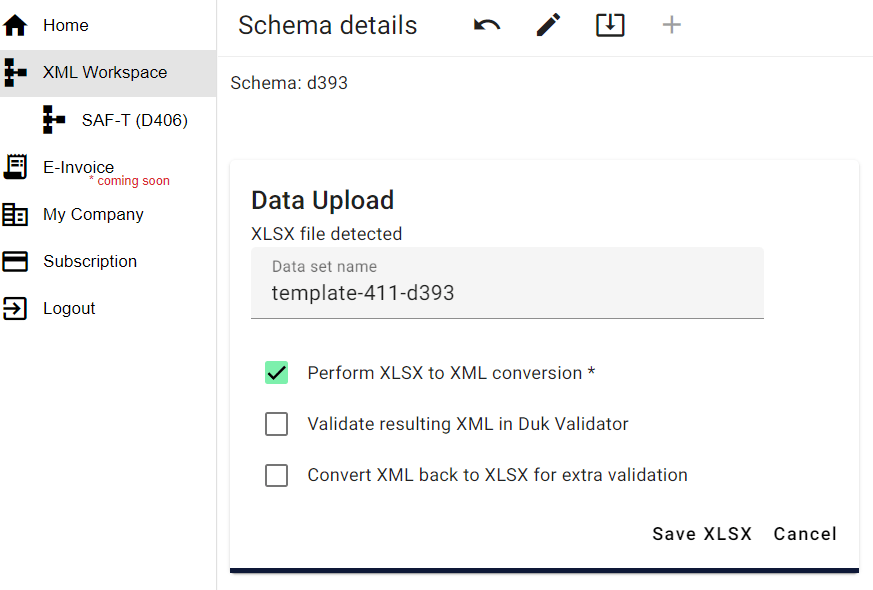
Task: Click the pencil edit icon
Action: (548, 25)
